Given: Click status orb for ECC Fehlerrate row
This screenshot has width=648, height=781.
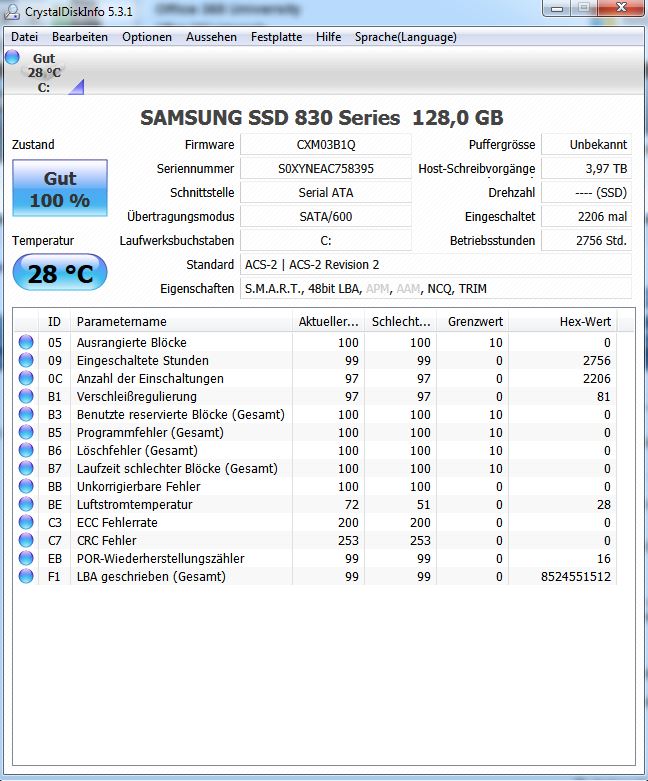Looking at the screenshot, I should click(26, 522).
